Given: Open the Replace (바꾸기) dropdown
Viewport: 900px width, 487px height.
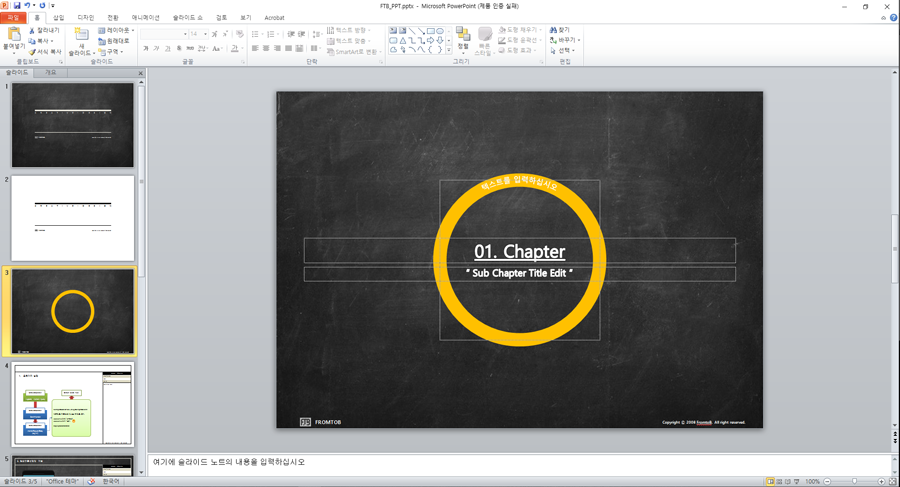Looking at the screenshot, I should (x=566, y=40).
